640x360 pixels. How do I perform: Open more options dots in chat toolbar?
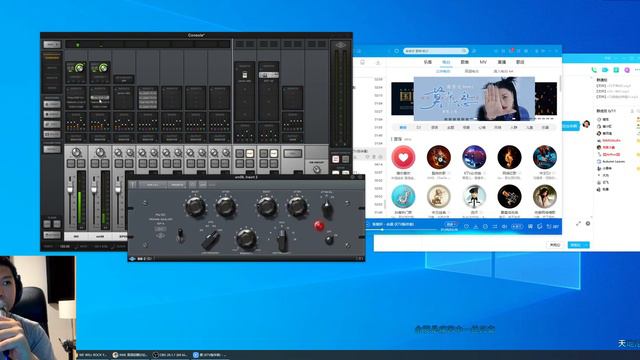click(x=637, y=70)
